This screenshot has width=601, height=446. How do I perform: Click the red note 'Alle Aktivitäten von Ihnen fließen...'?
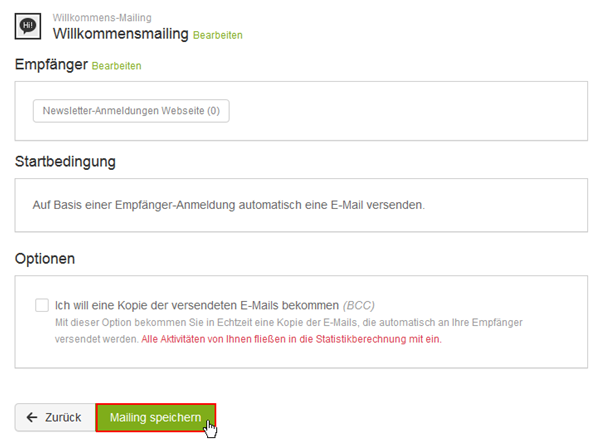click(x=291, y=339)
